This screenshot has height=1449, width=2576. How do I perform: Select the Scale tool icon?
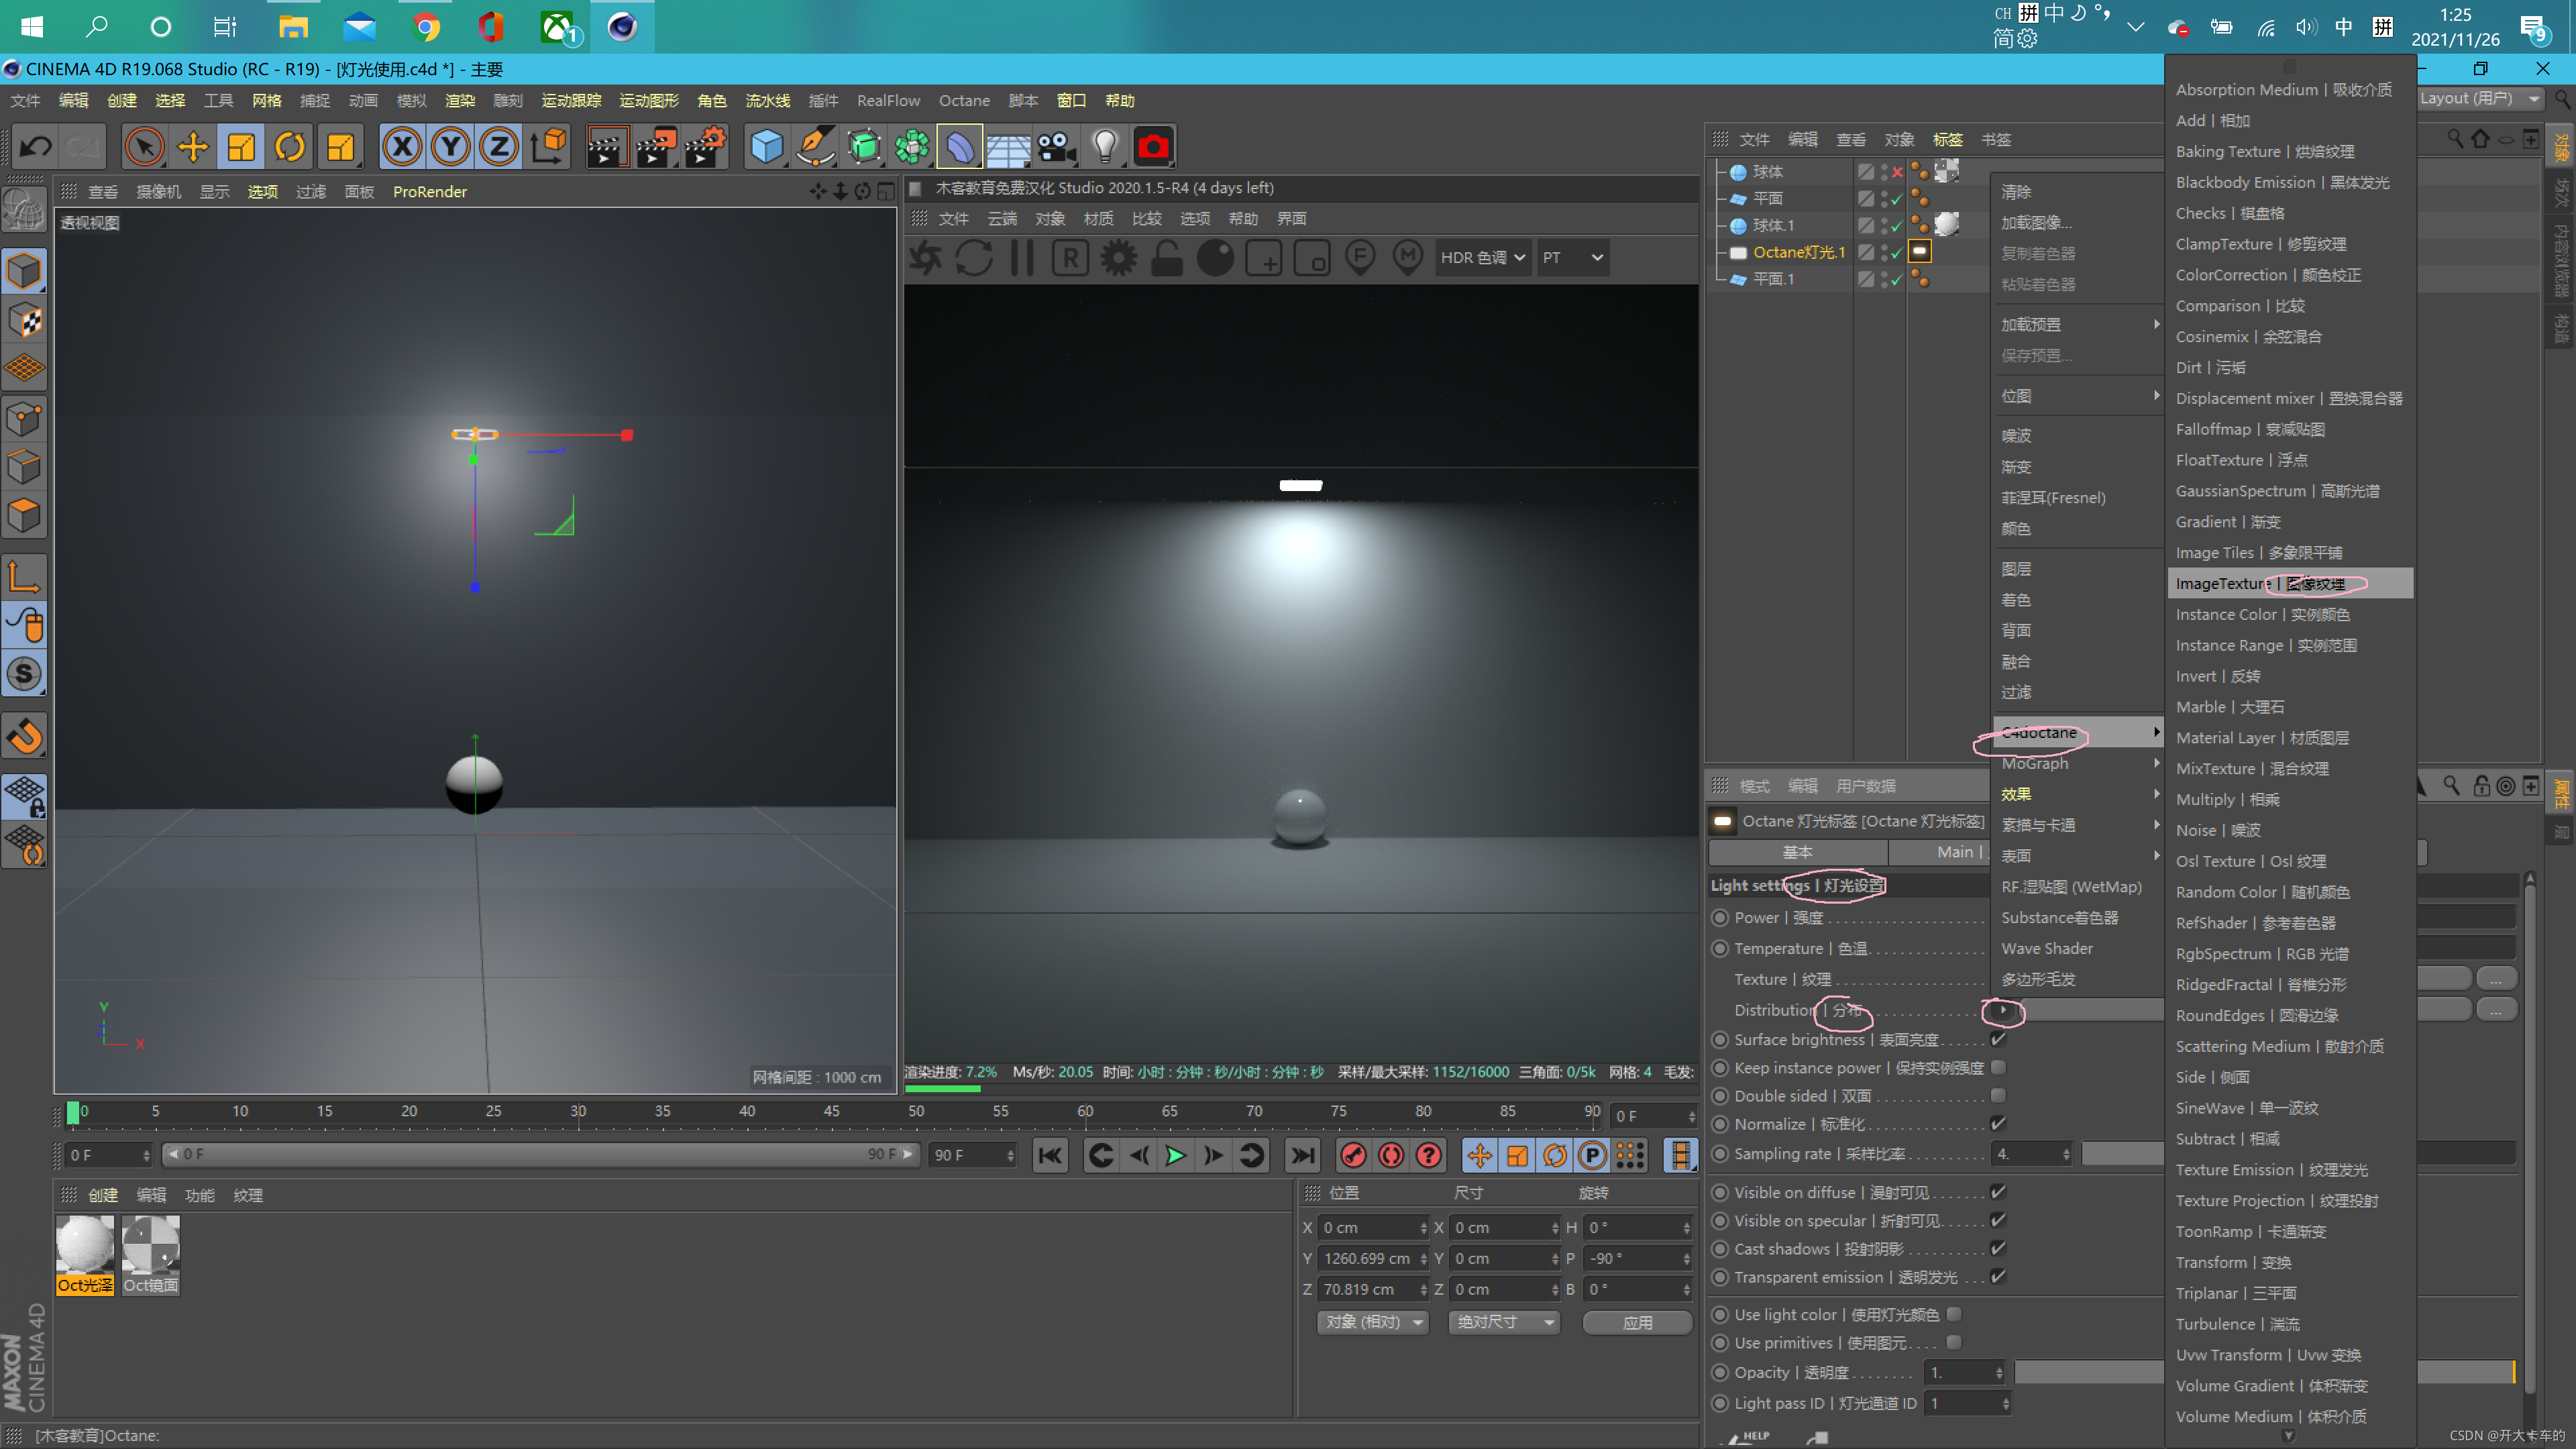tap(241, 147)
